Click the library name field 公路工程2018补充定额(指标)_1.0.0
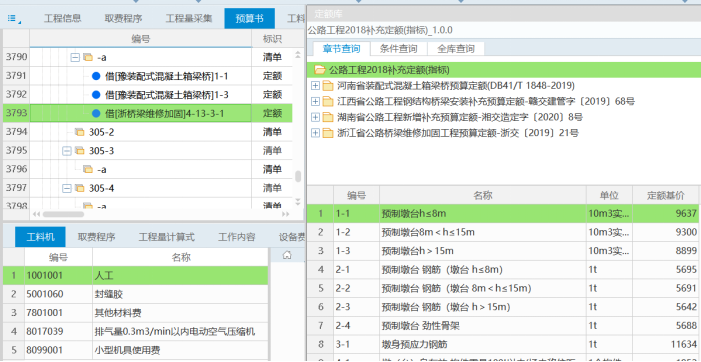701x362 pixels. coord(504,30)
